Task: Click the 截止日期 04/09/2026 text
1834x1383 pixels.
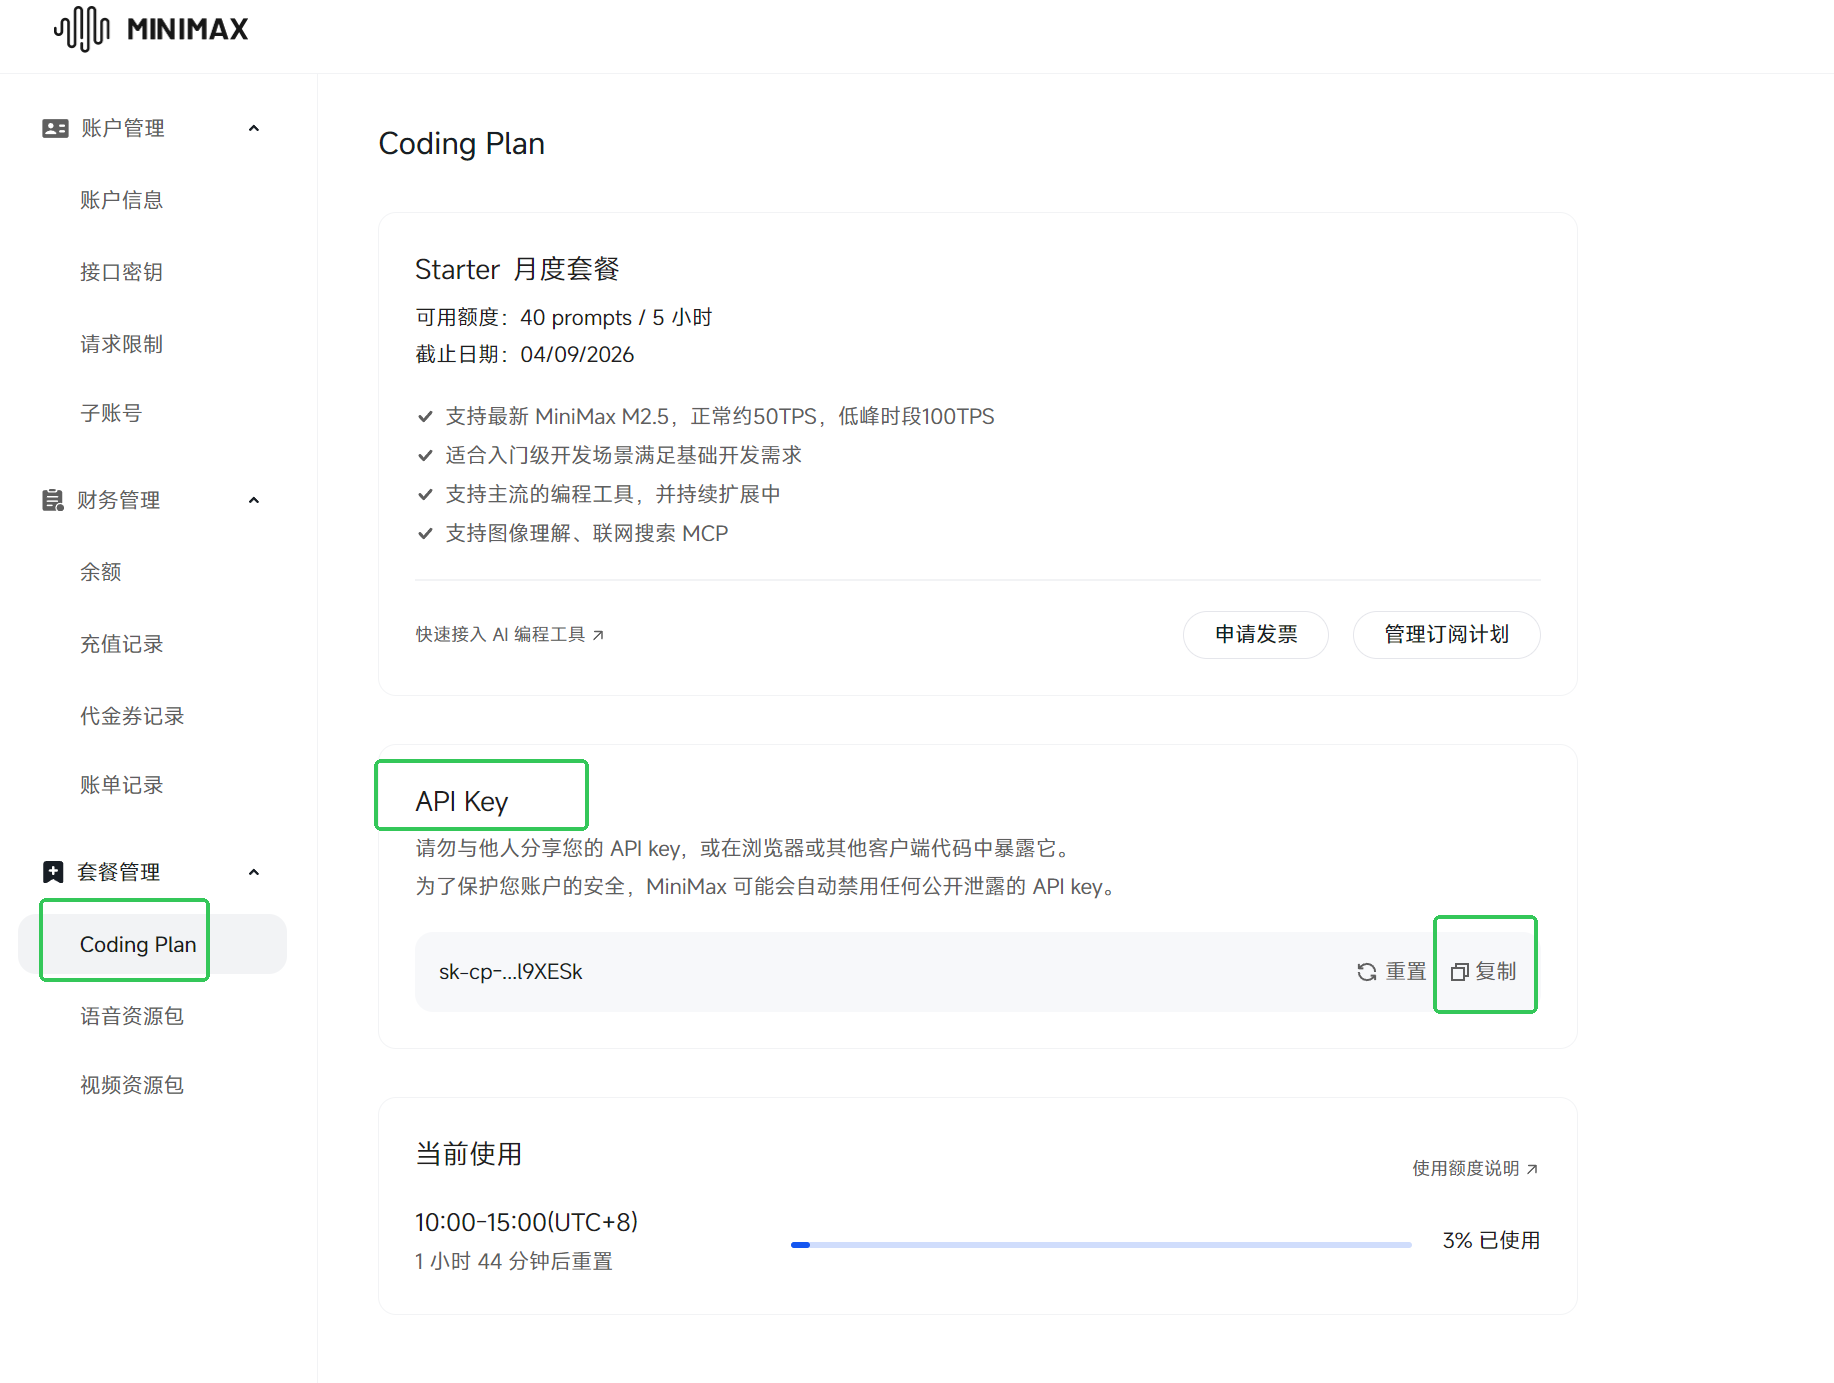Action: pyautogui.click(x=524, y=354)
